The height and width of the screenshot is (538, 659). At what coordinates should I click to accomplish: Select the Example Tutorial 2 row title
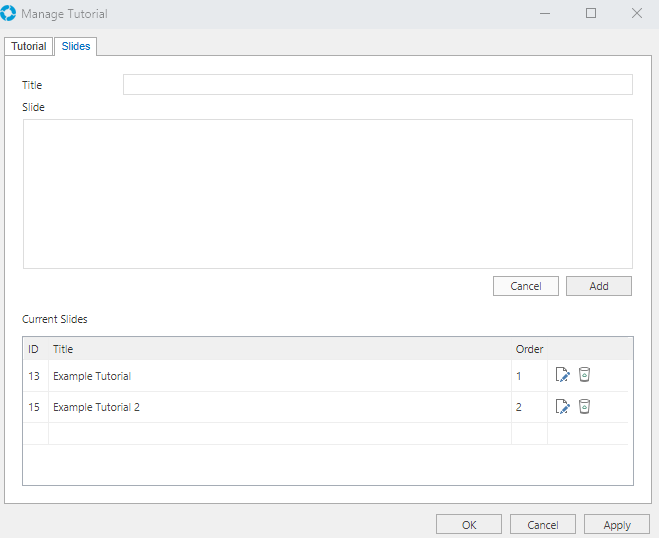96,407
